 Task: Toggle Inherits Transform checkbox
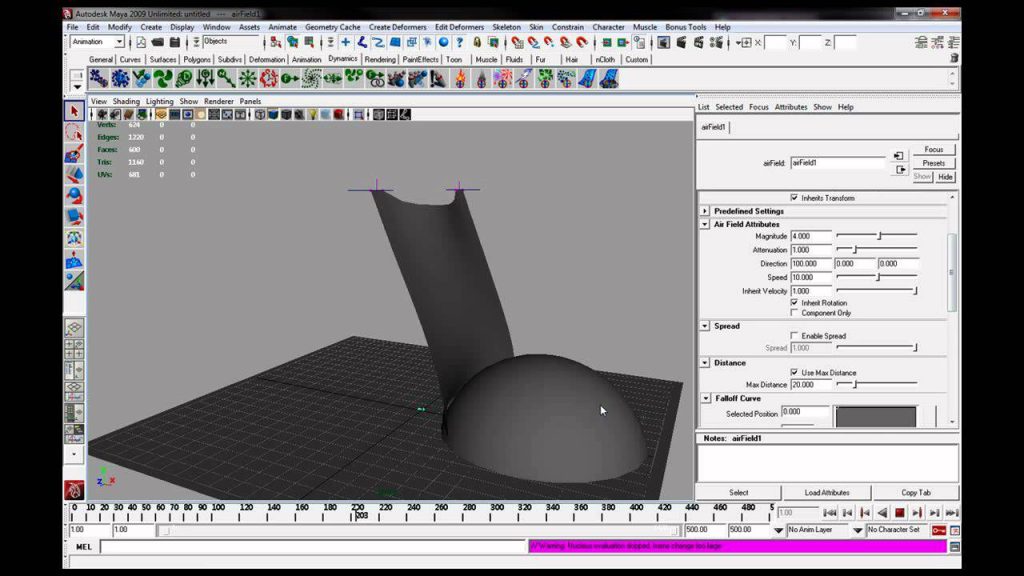(794, 197)
